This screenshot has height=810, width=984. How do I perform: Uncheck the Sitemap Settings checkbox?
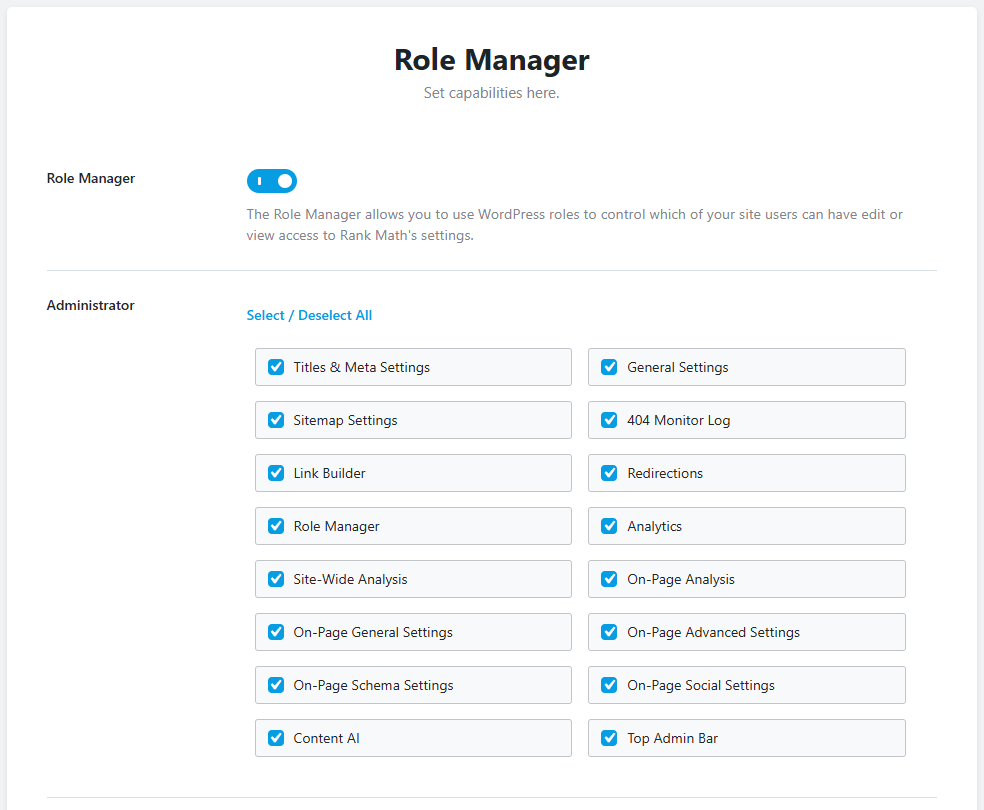coord(276,420)
